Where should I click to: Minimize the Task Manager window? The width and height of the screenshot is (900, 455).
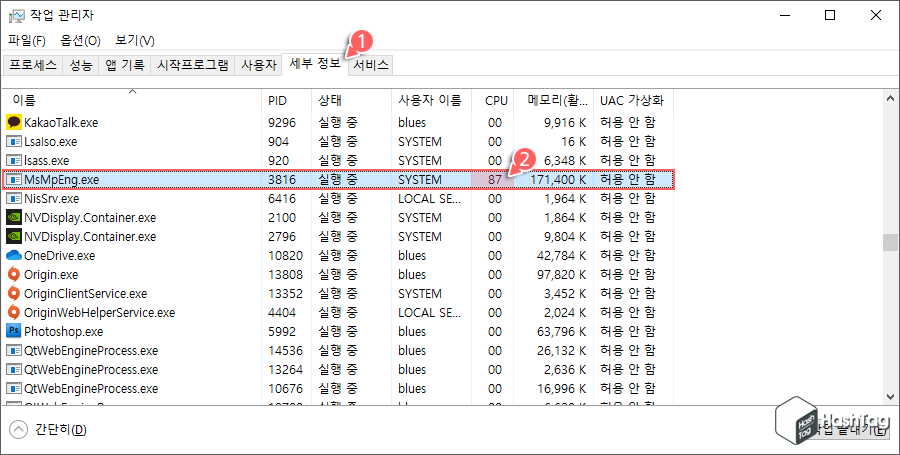point(784,15)
